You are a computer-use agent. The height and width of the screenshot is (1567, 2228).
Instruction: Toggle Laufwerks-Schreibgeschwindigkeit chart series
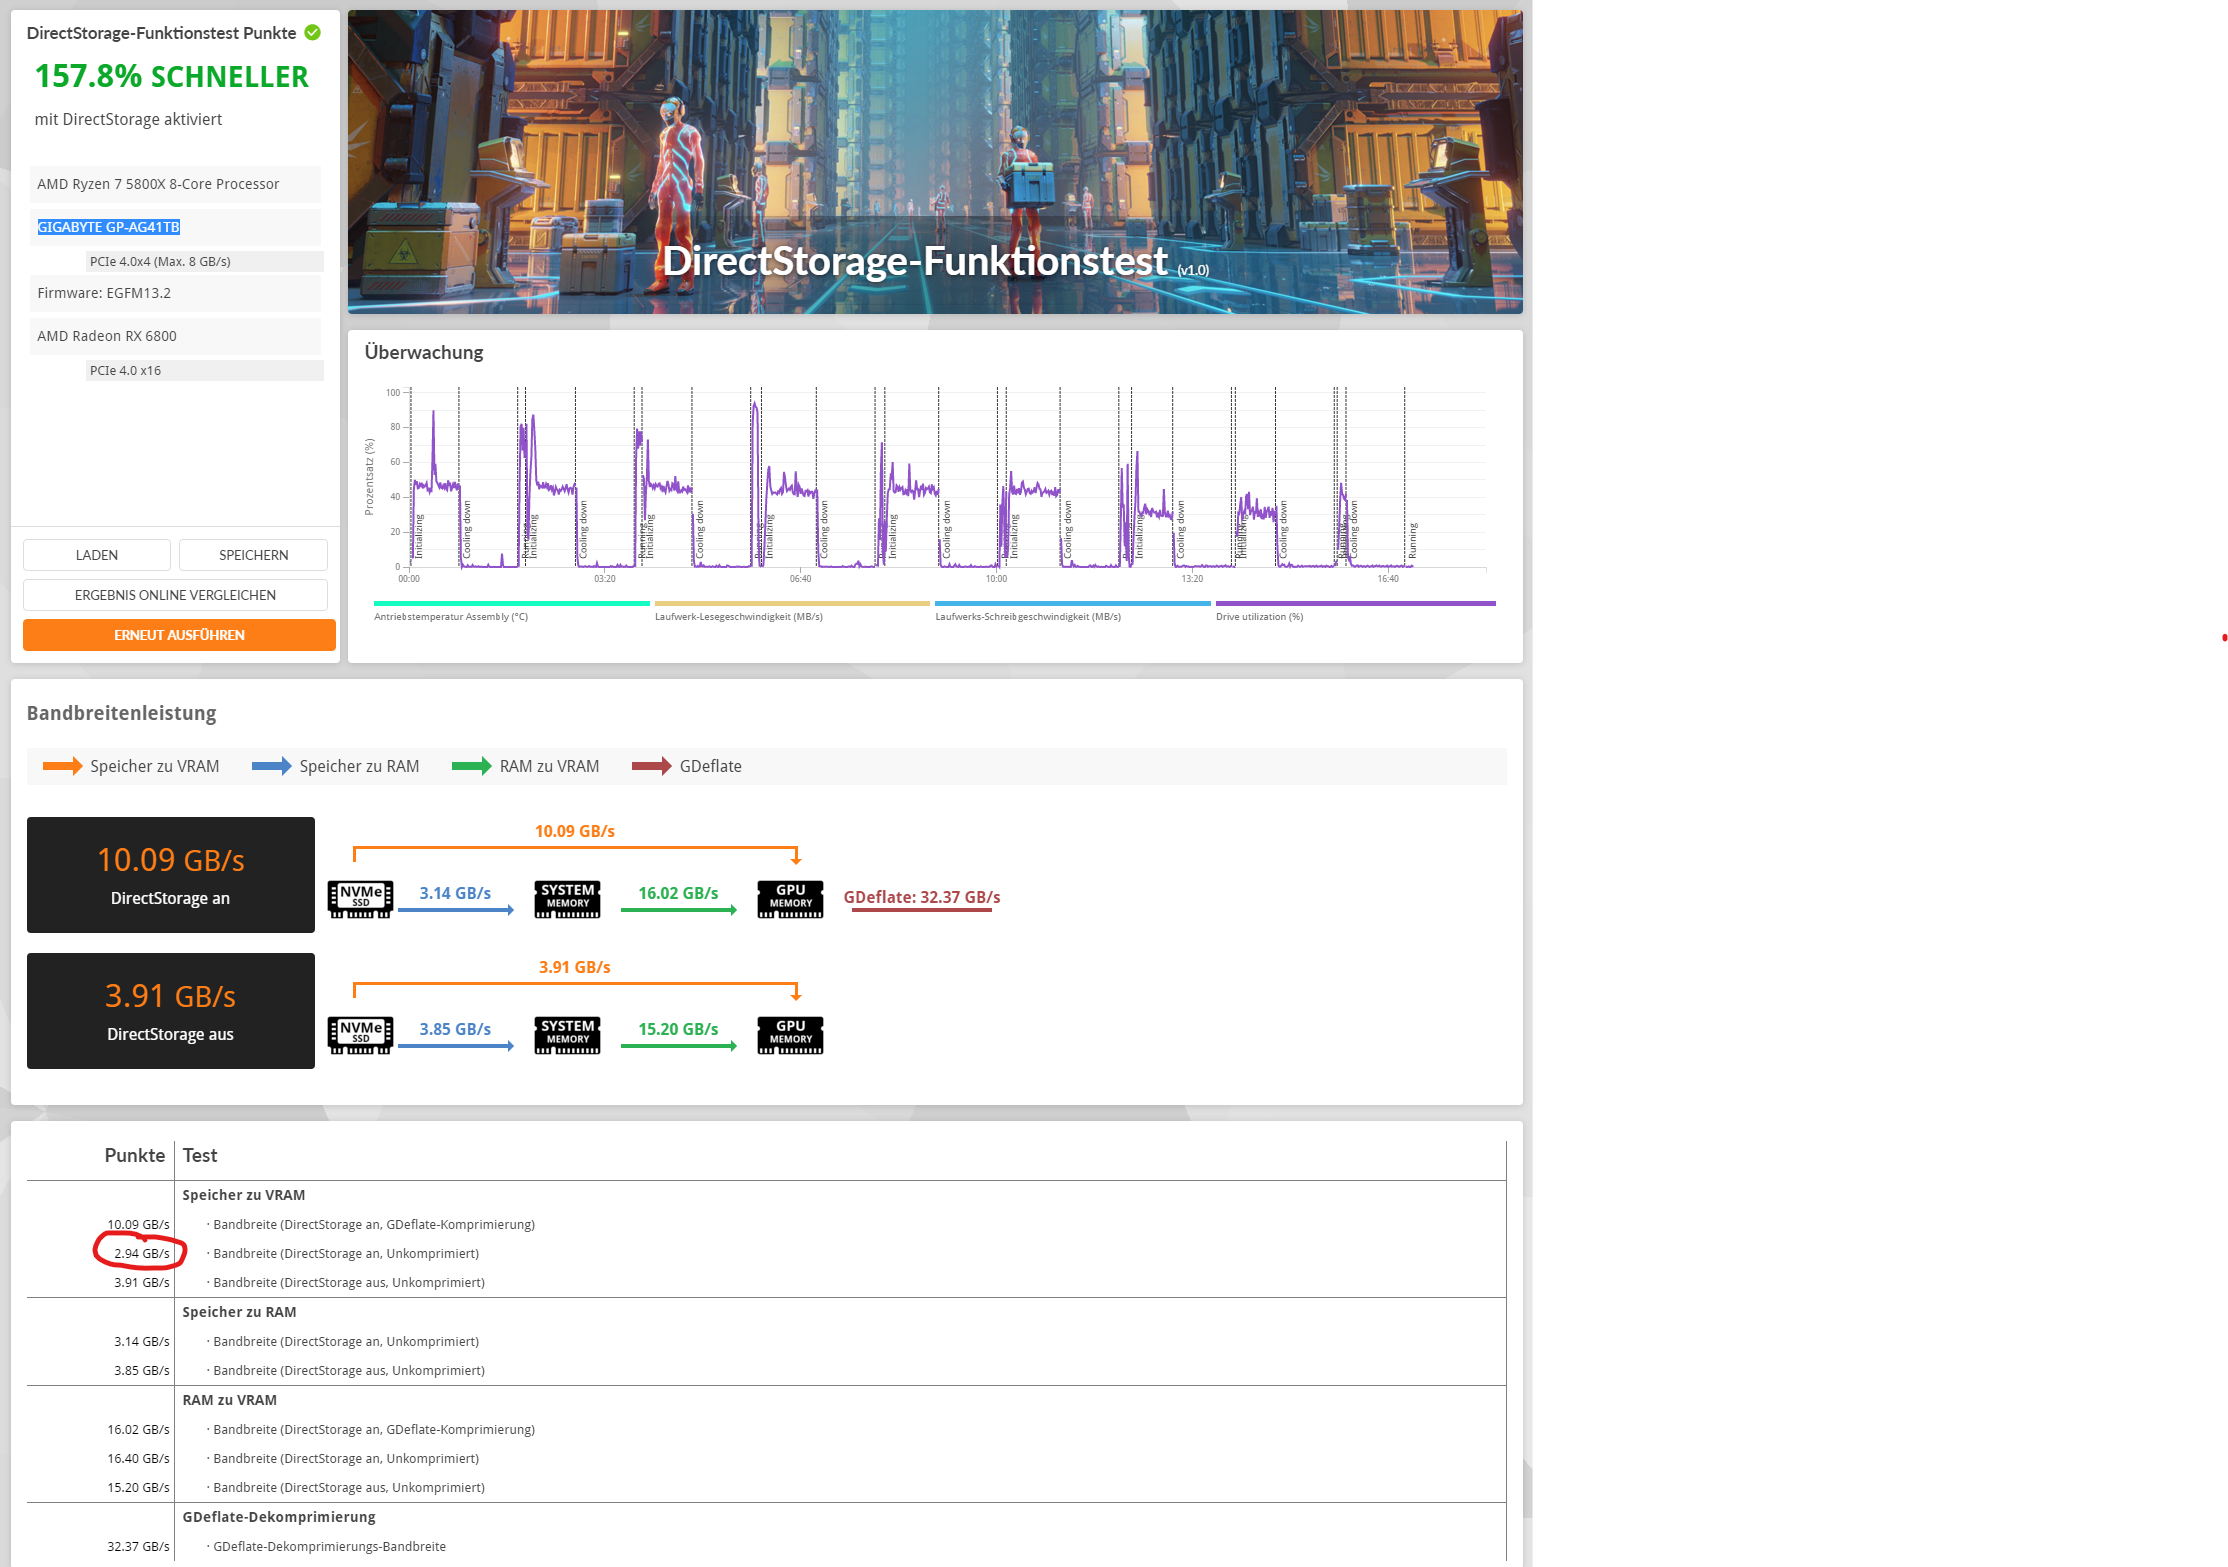[1072, 604]
